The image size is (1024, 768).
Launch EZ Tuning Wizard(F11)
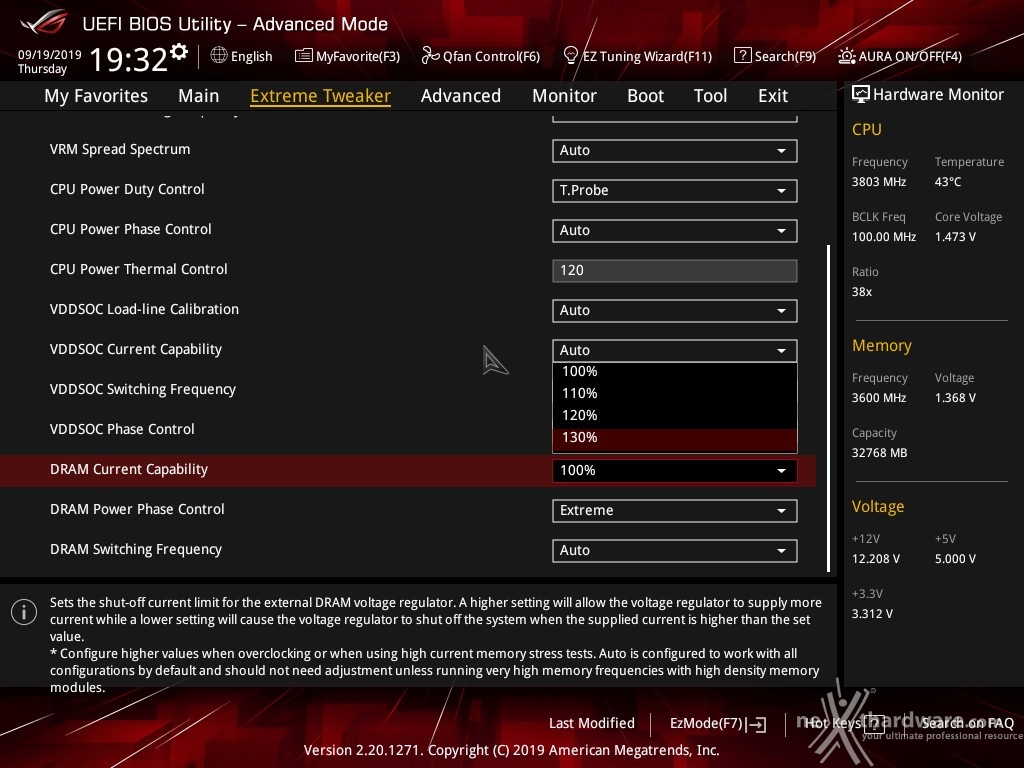tap(647, 56)
